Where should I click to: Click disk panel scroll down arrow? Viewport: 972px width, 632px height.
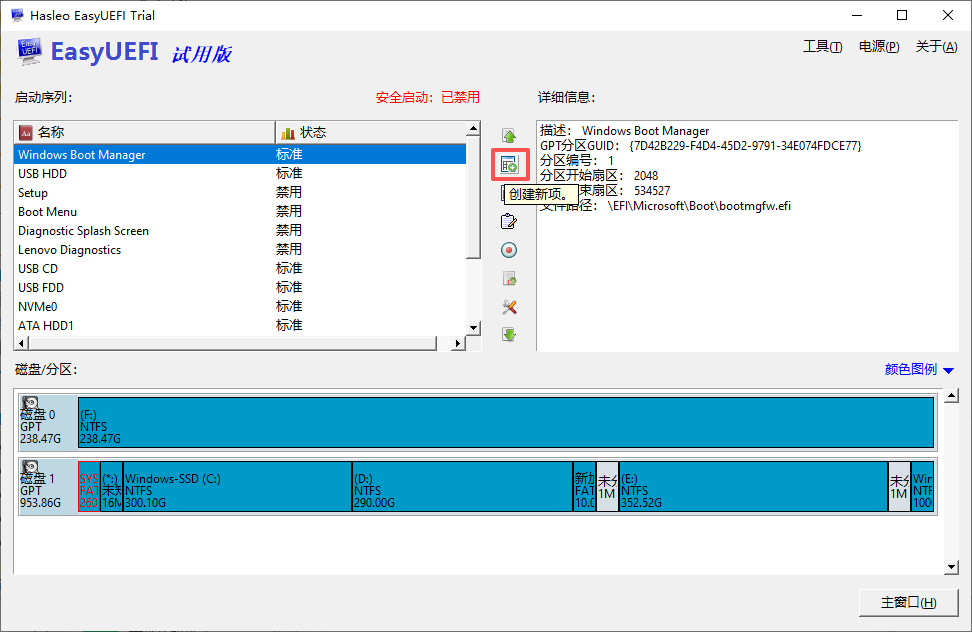pyautogui.click(x=952, y=567)
